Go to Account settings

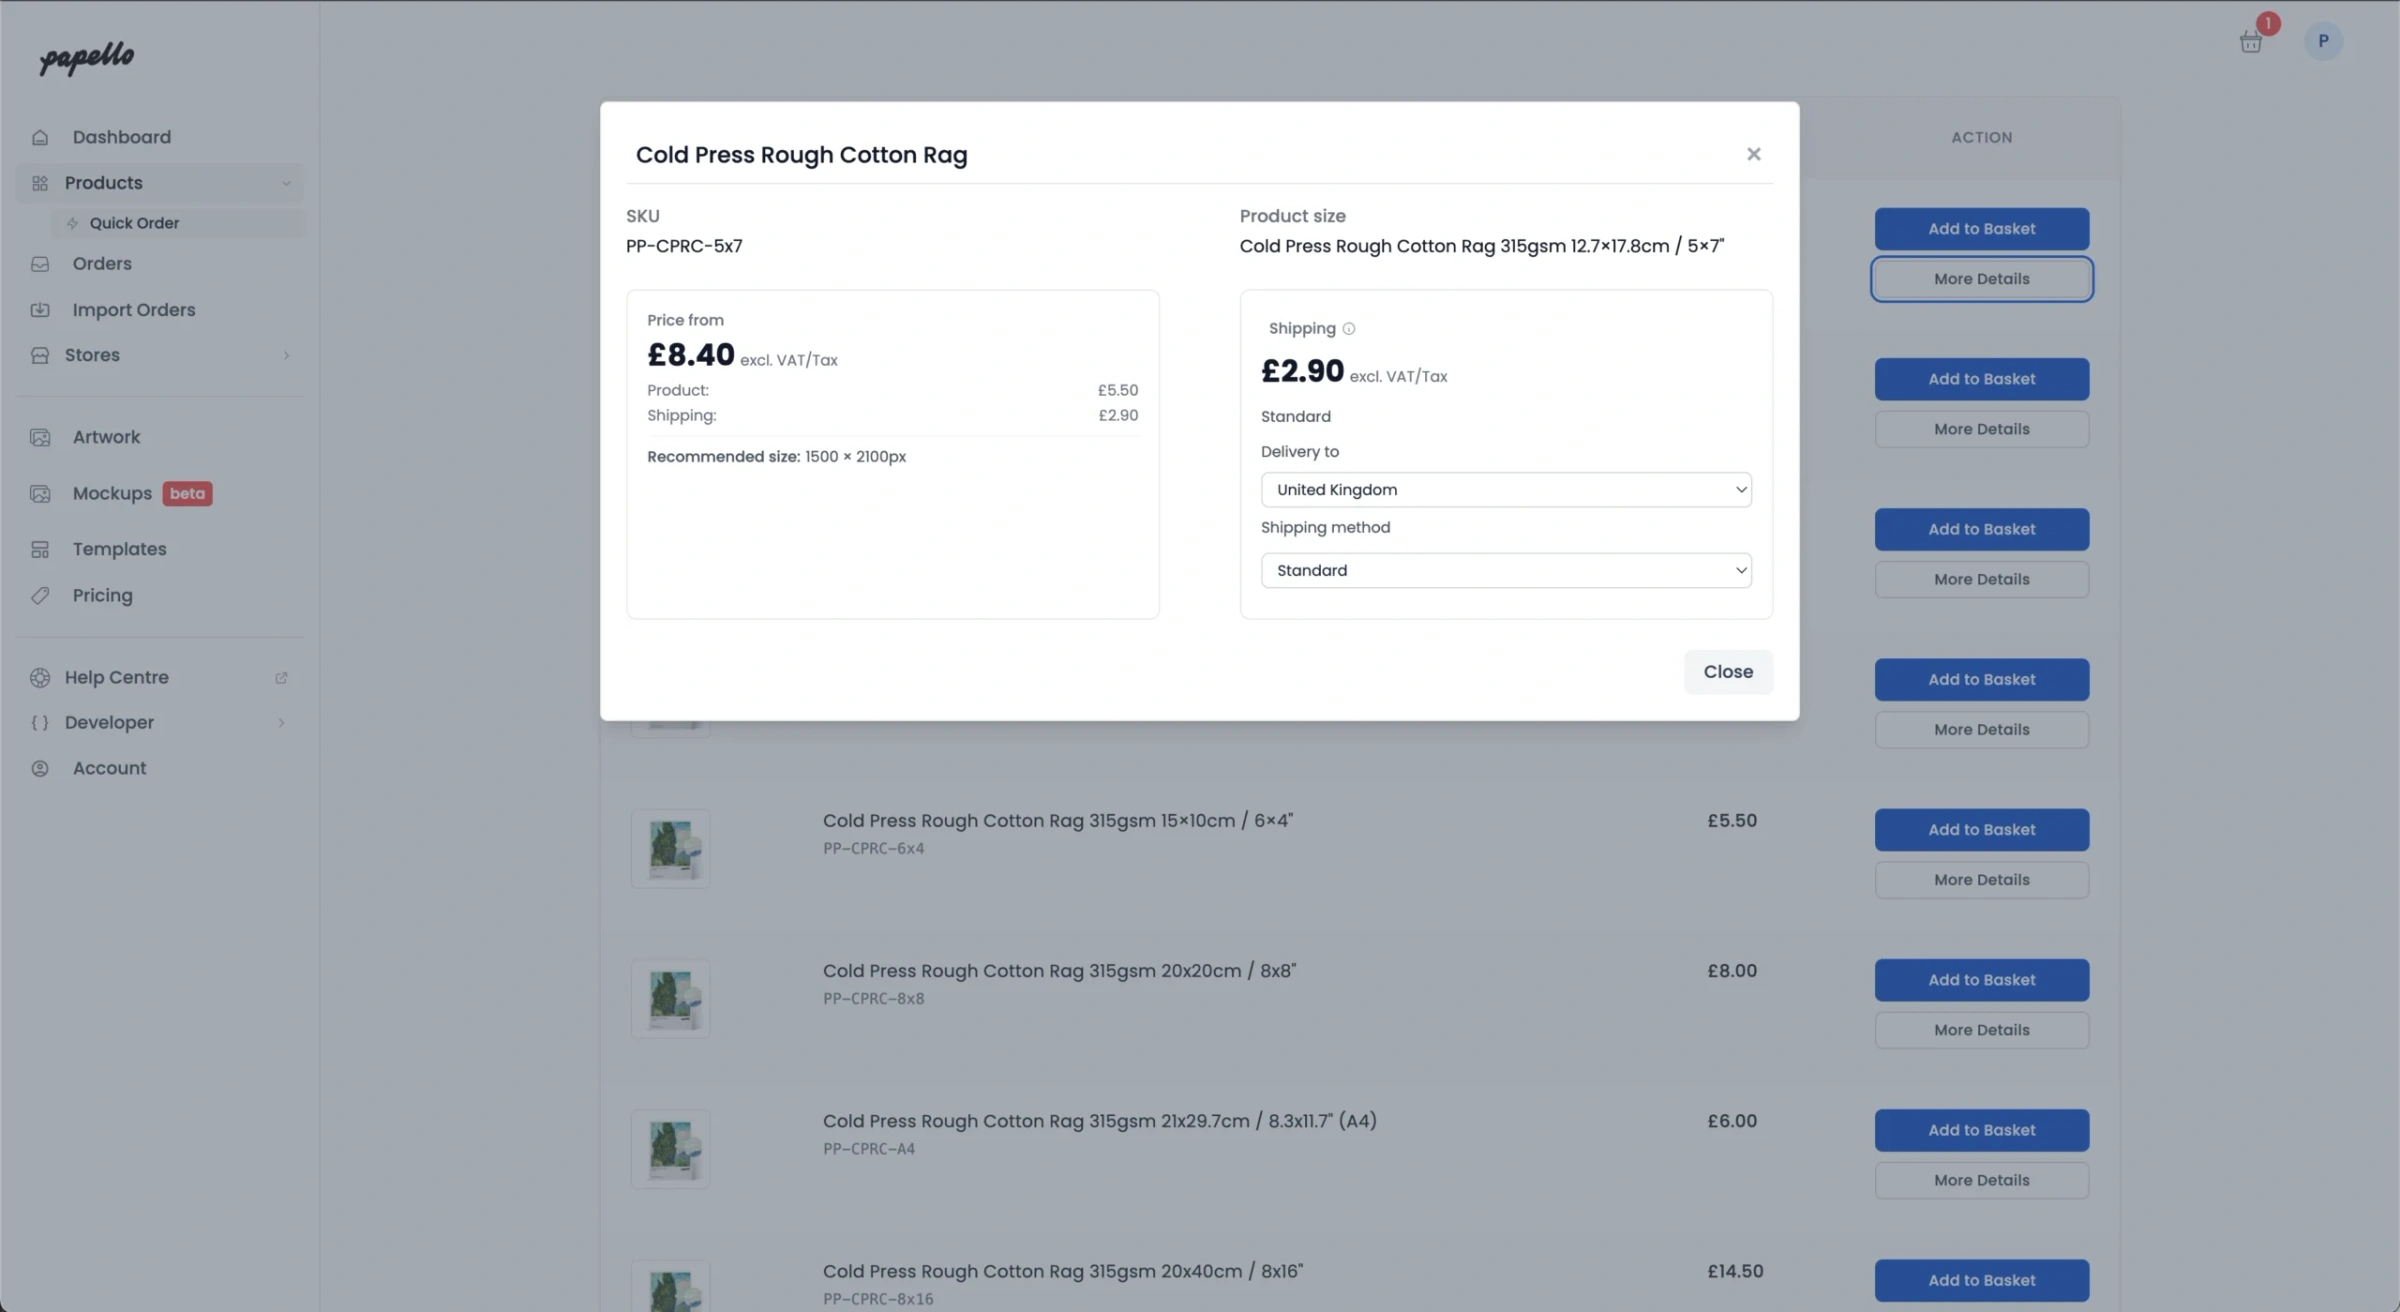tap(108, 767)
